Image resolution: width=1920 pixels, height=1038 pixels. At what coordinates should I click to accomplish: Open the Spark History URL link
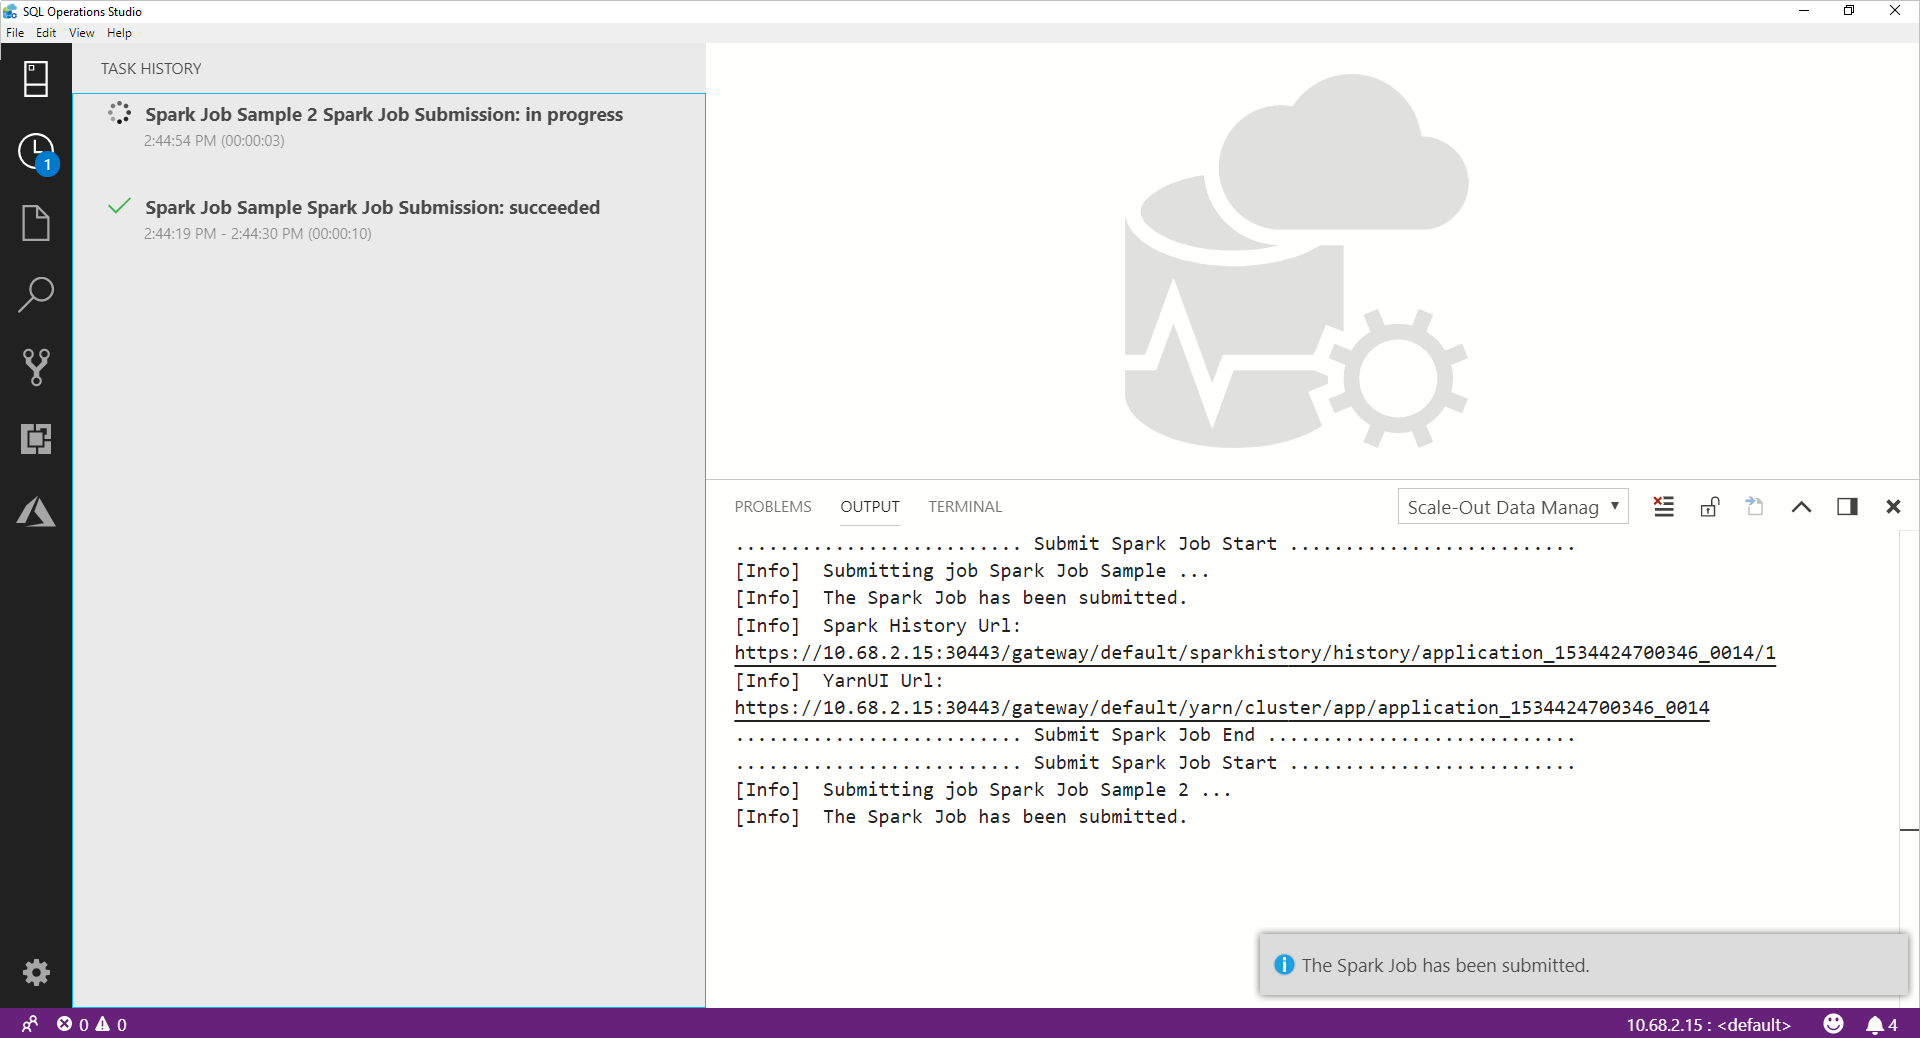click(x=1255, y=653)
